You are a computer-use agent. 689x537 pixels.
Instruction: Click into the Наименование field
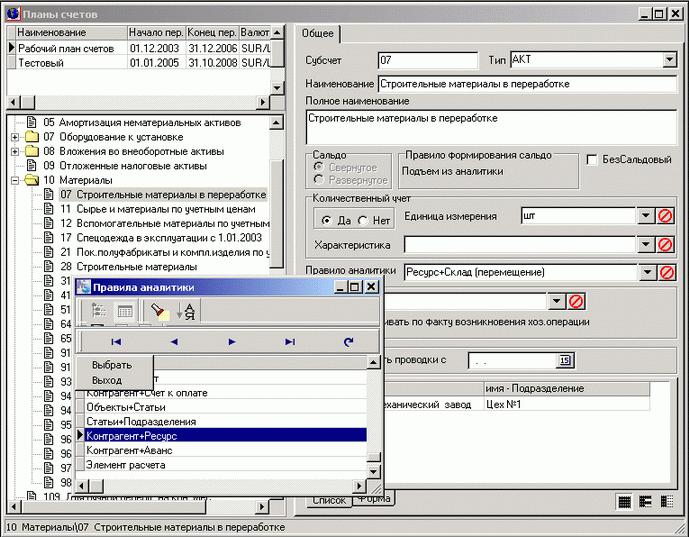tap(527, 84)
